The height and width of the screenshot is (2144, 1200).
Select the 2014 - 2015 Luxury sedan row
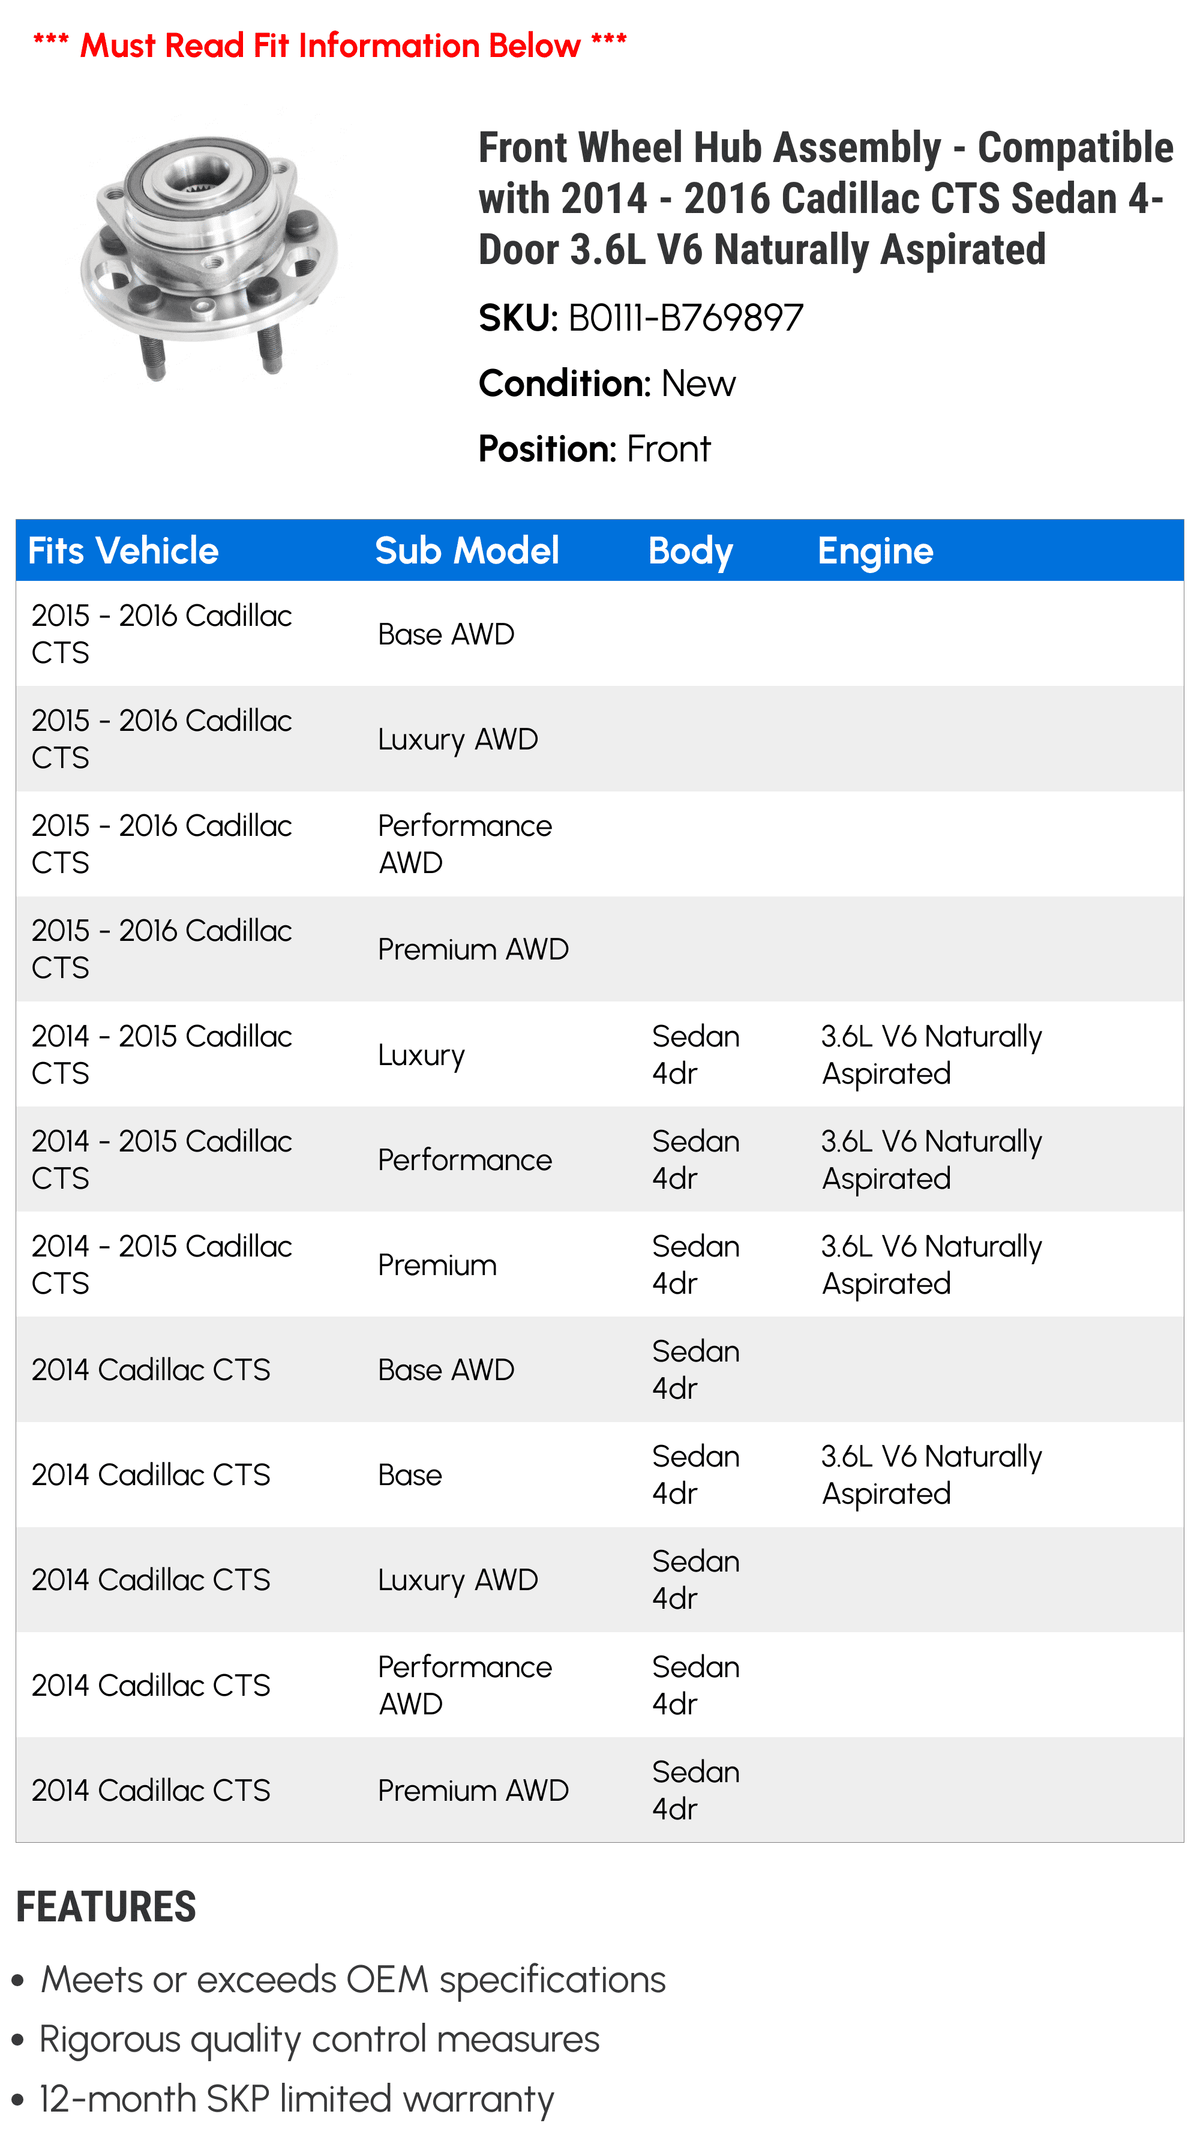(x=600, y=1054)
